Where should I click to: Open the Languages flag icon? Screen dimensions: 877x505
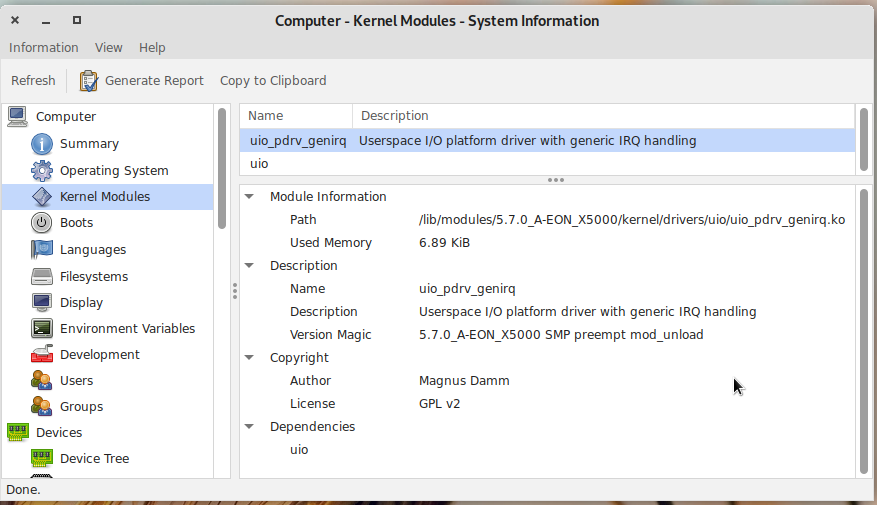click(41, 250)
